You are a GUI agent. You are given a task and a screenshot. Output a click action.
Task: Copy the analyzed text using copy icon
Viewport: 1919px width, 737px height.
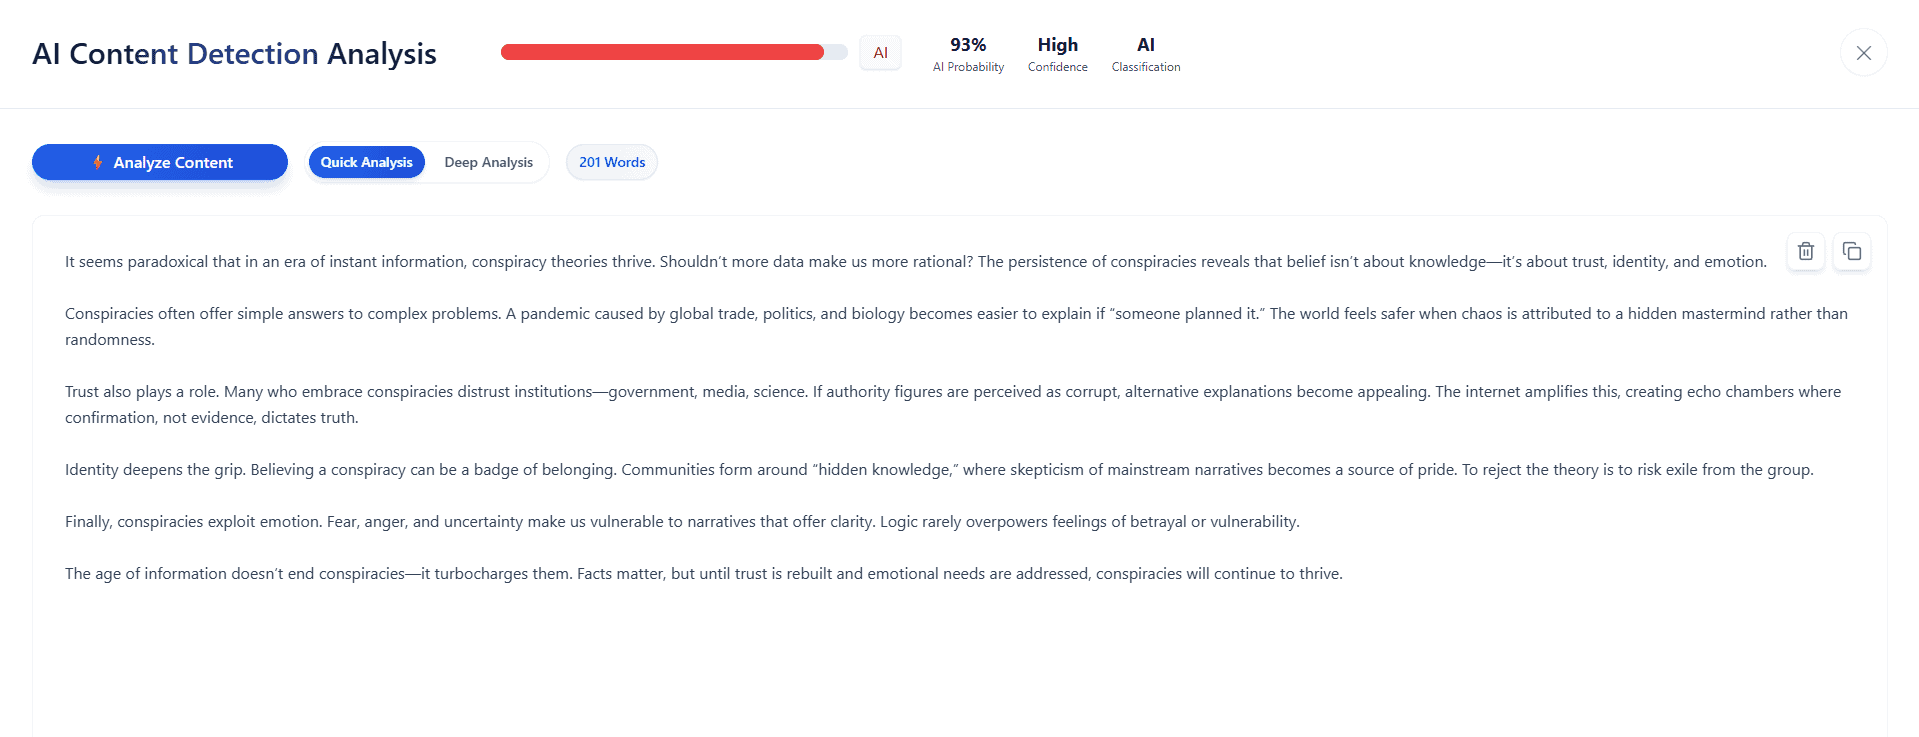(1852, 251)
